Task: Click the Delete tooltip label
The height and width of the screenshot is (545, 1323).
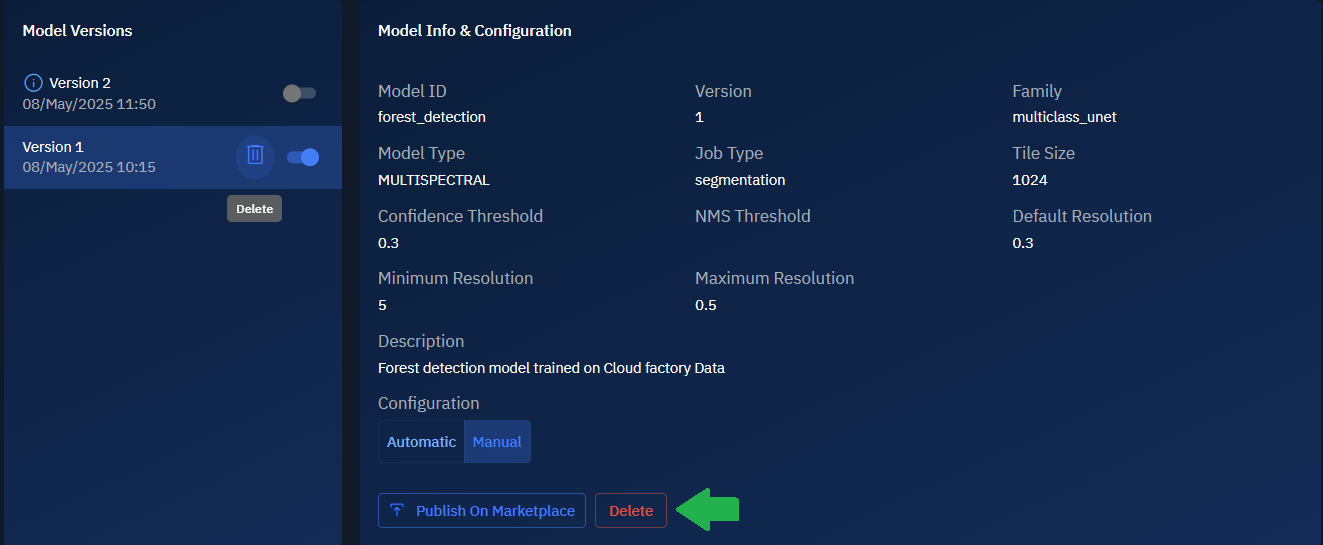Action: [x=254, y=209]
